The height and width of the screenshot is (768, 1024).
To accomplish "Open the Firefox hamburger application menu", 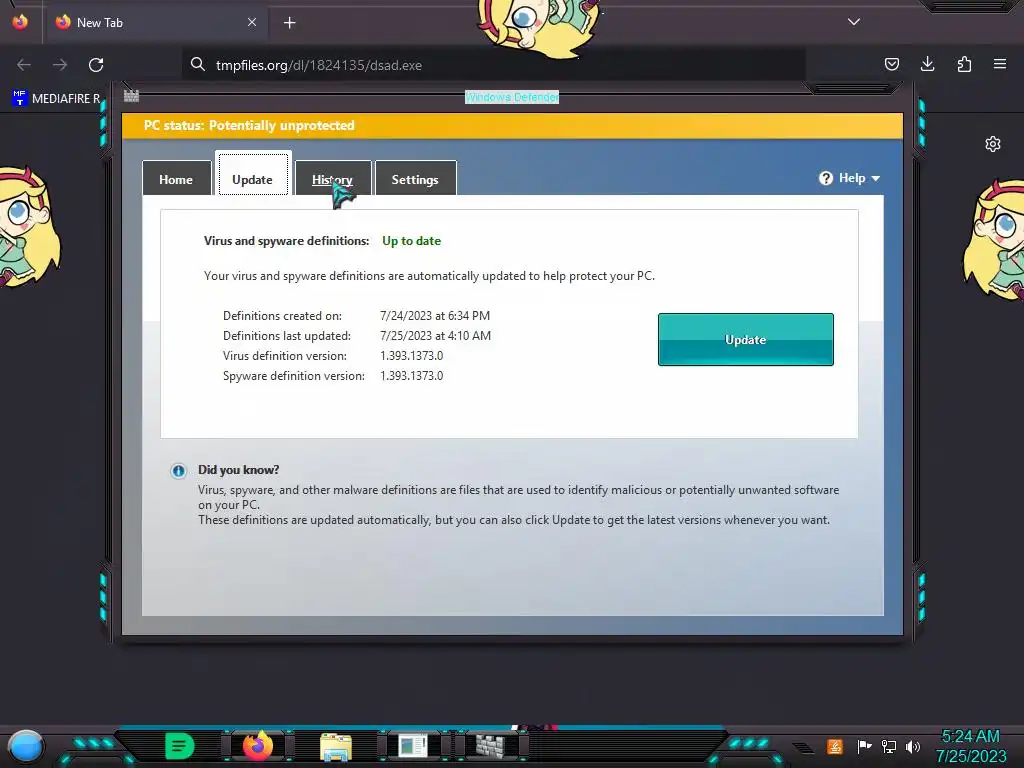I will pyautogui.click(x=1000, y=64).
